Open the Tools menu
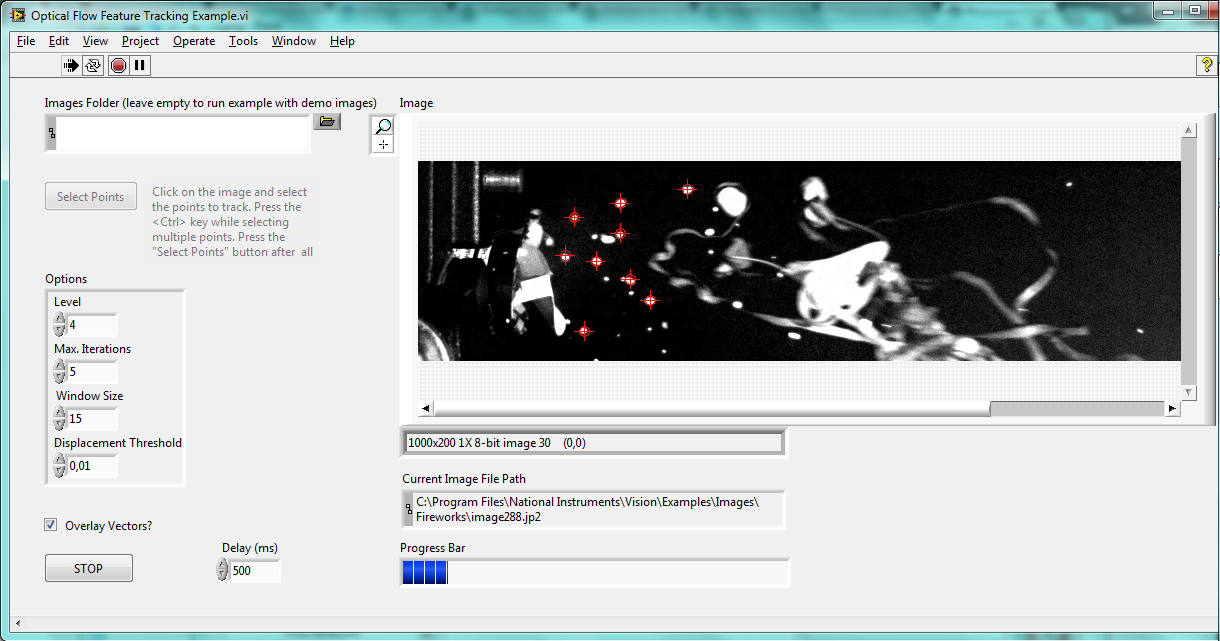The height and width of the screenshot is (641, 1220). 243,41
